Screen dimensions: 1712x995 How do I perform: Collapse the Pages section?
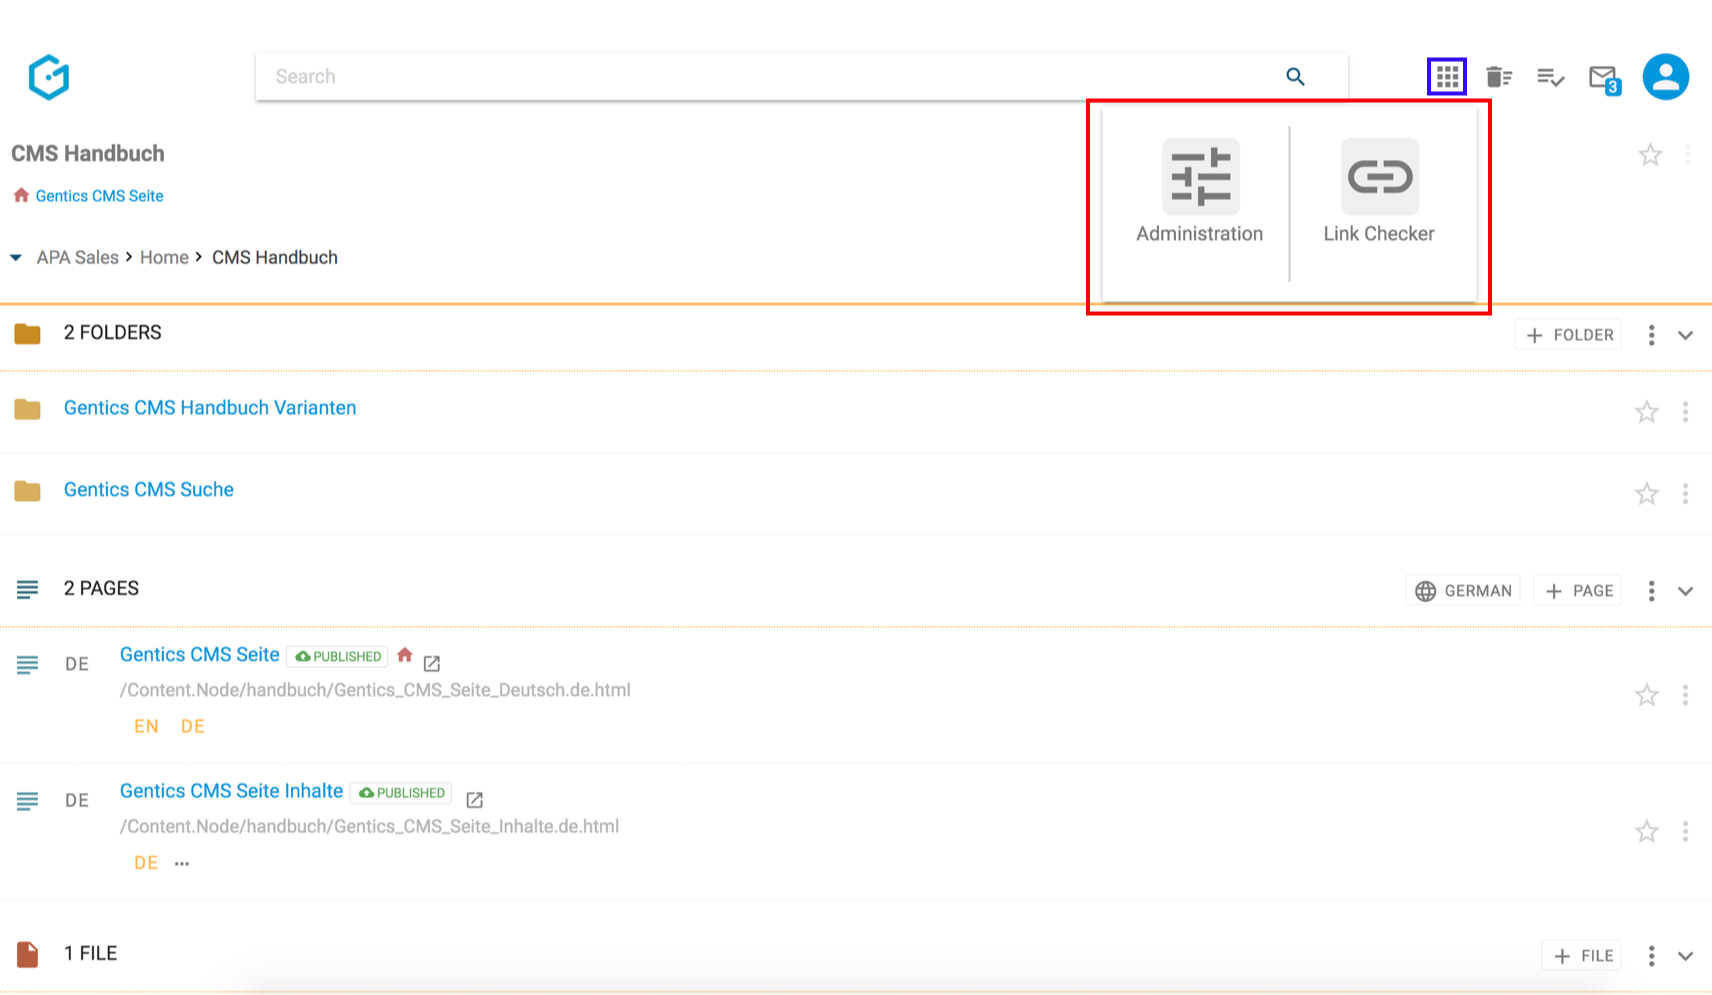pos(1685,591)
